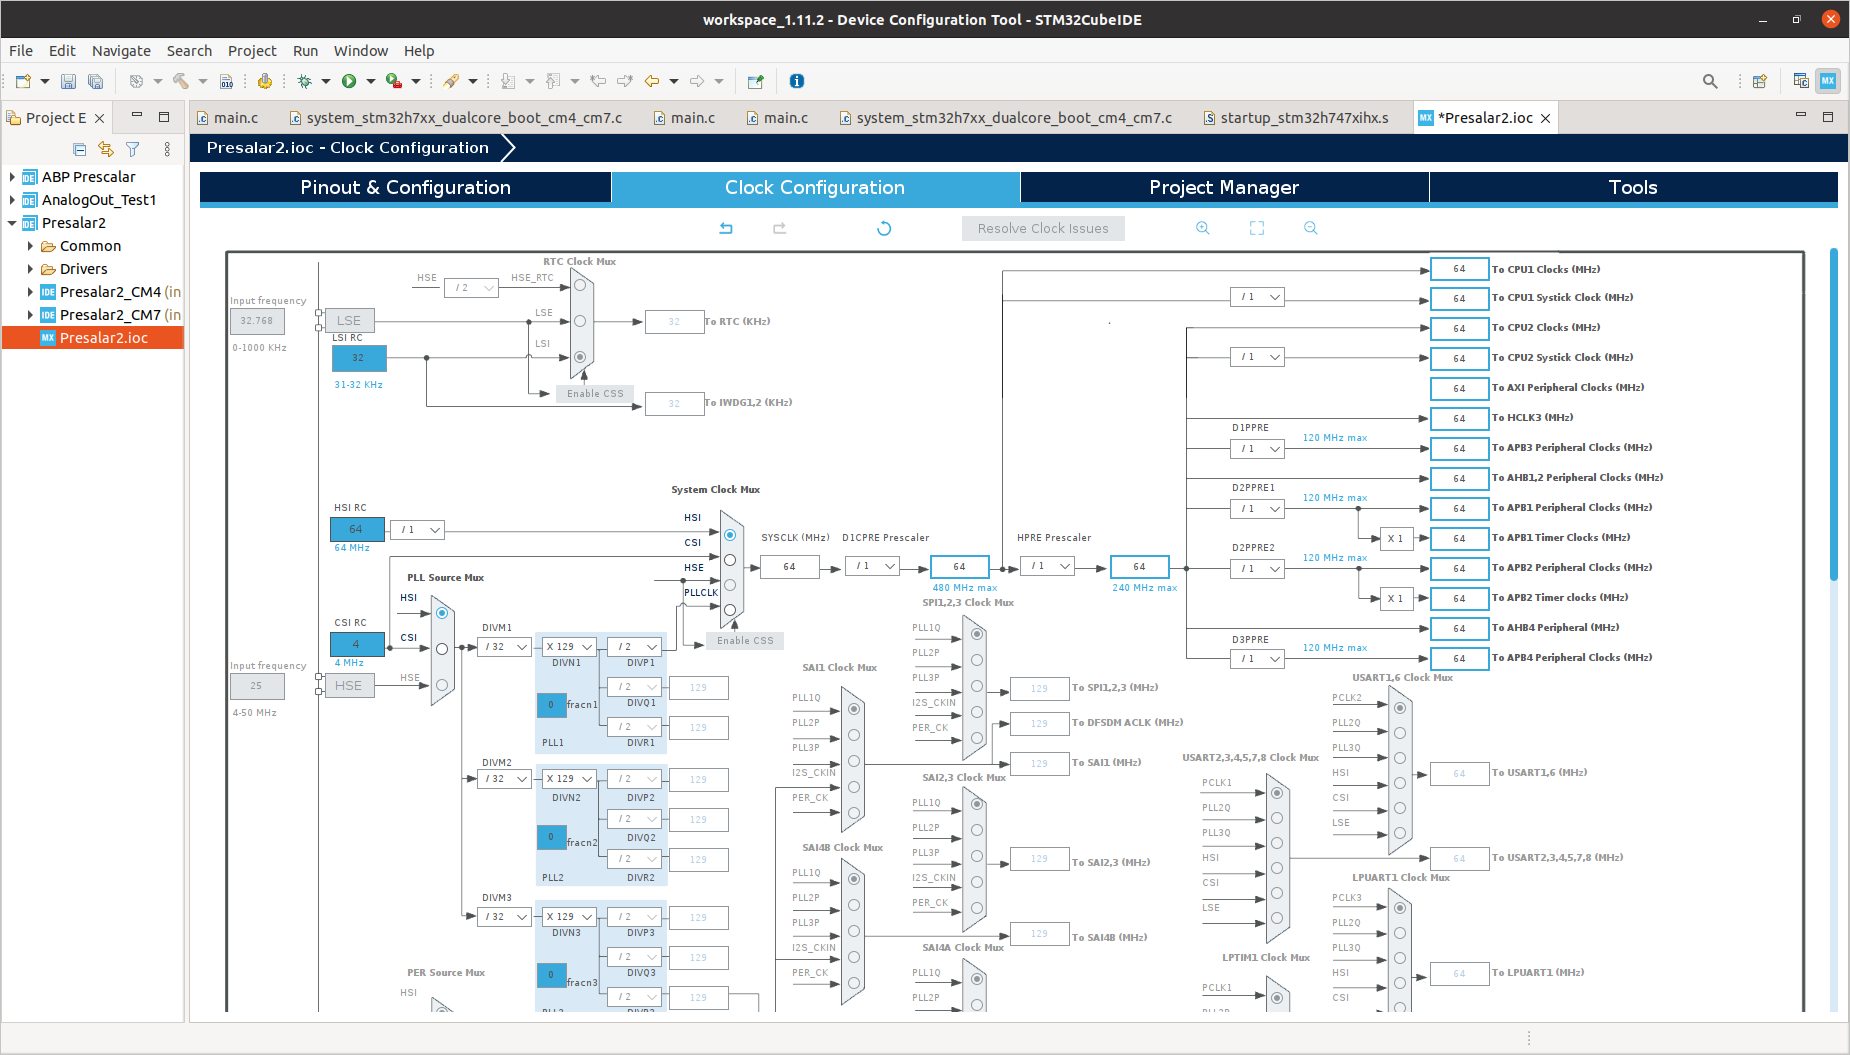
Task: Click the Build hammer icon
Action: [181, 81]
